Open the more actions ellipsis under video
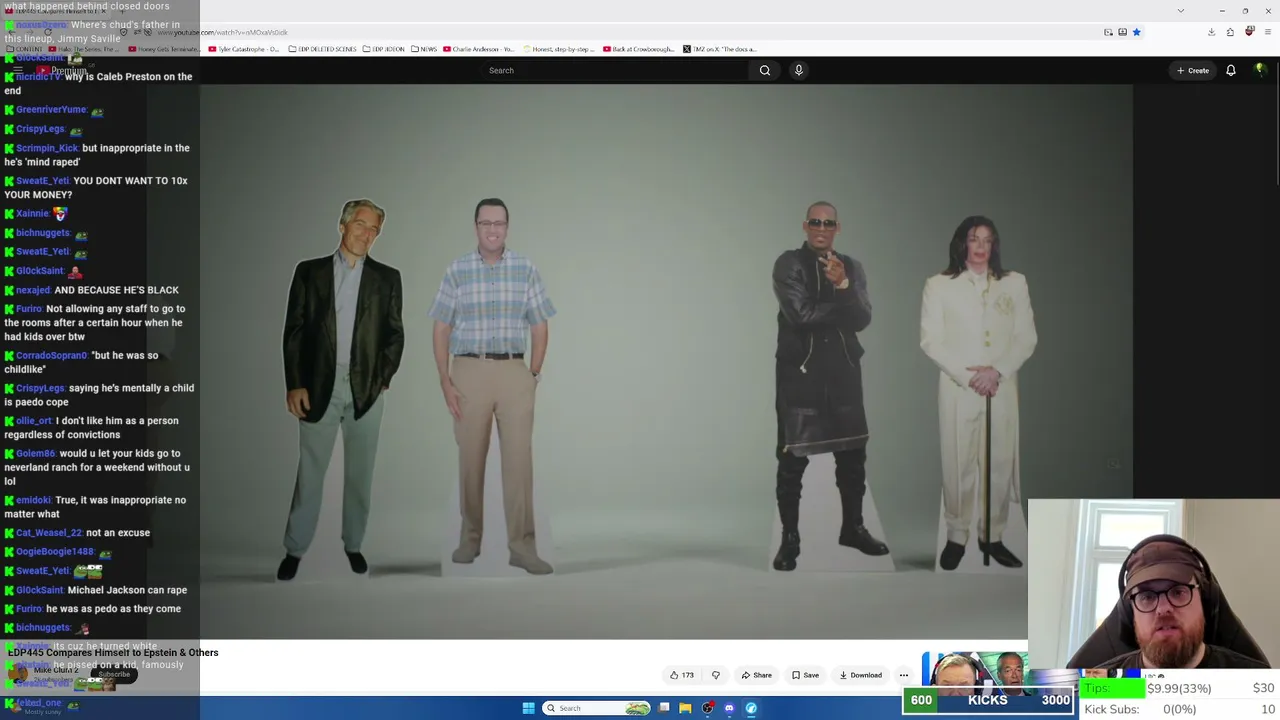The height and width of the screenshot is (720, 1280). tap(904, 675)
